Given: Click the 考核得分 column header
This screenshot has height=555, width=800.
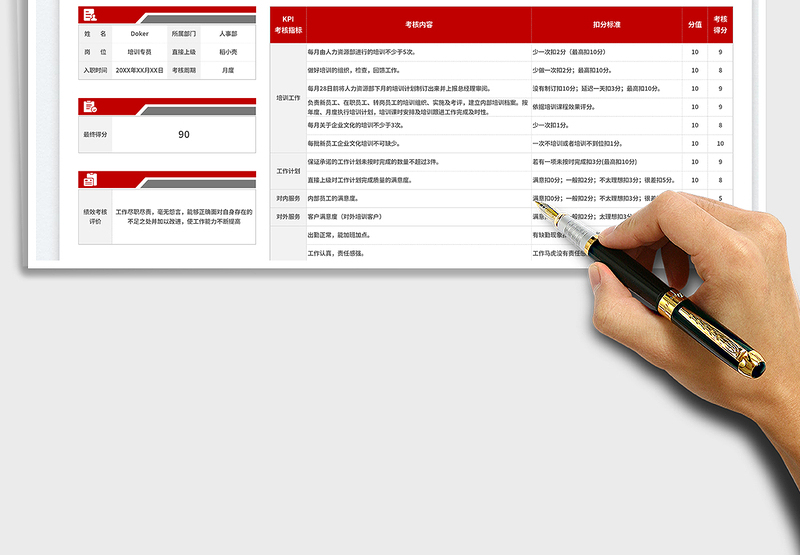Looking at the screenshot, I should 720,24.
